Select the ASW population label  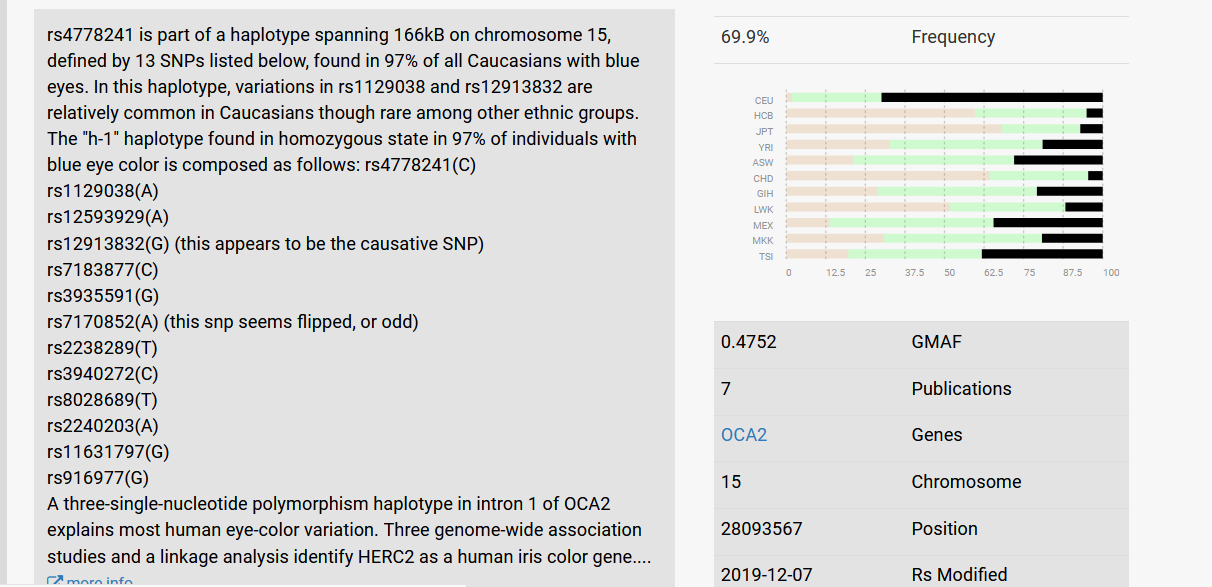[763, 162]
